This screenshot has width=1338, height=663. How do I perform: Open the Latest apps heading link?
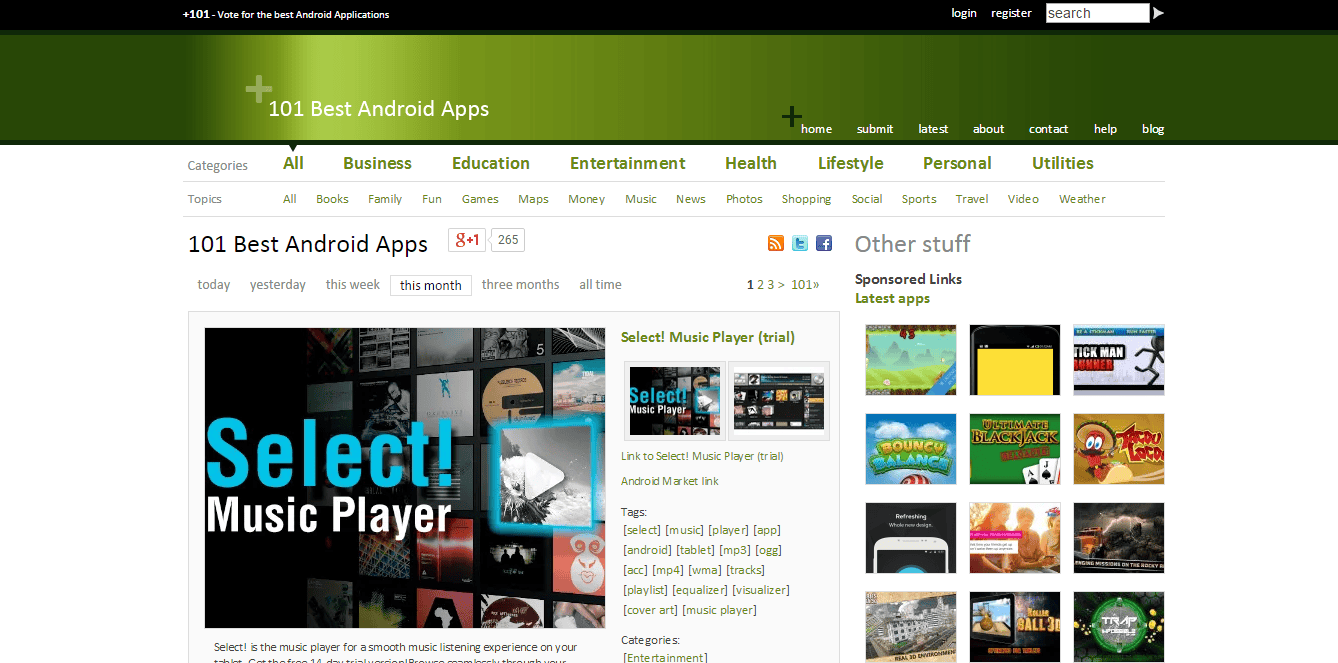[x=892, y=298]
